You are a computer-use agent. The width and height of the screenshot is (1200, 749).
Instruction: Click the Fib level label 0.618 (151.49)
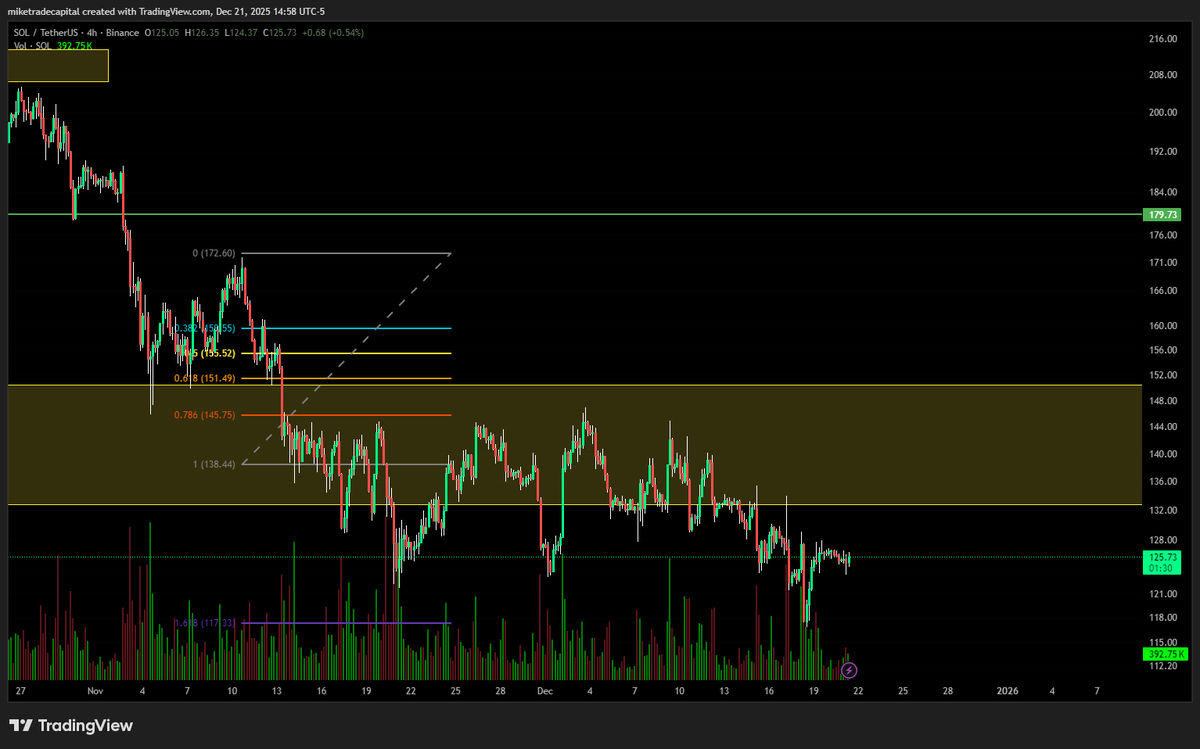point(205,378)
